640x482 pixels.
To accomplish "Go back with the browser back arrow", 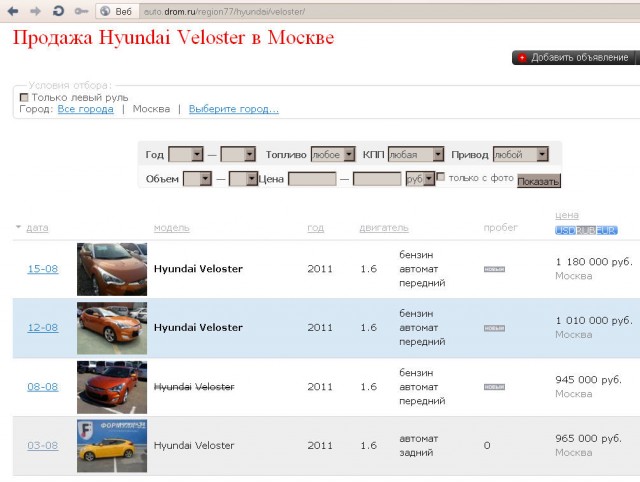I will [13, 11].
